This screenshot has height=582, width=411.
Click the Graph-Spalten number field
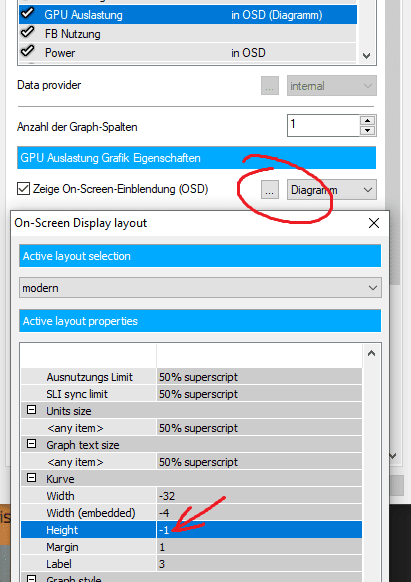coord(323,125)
